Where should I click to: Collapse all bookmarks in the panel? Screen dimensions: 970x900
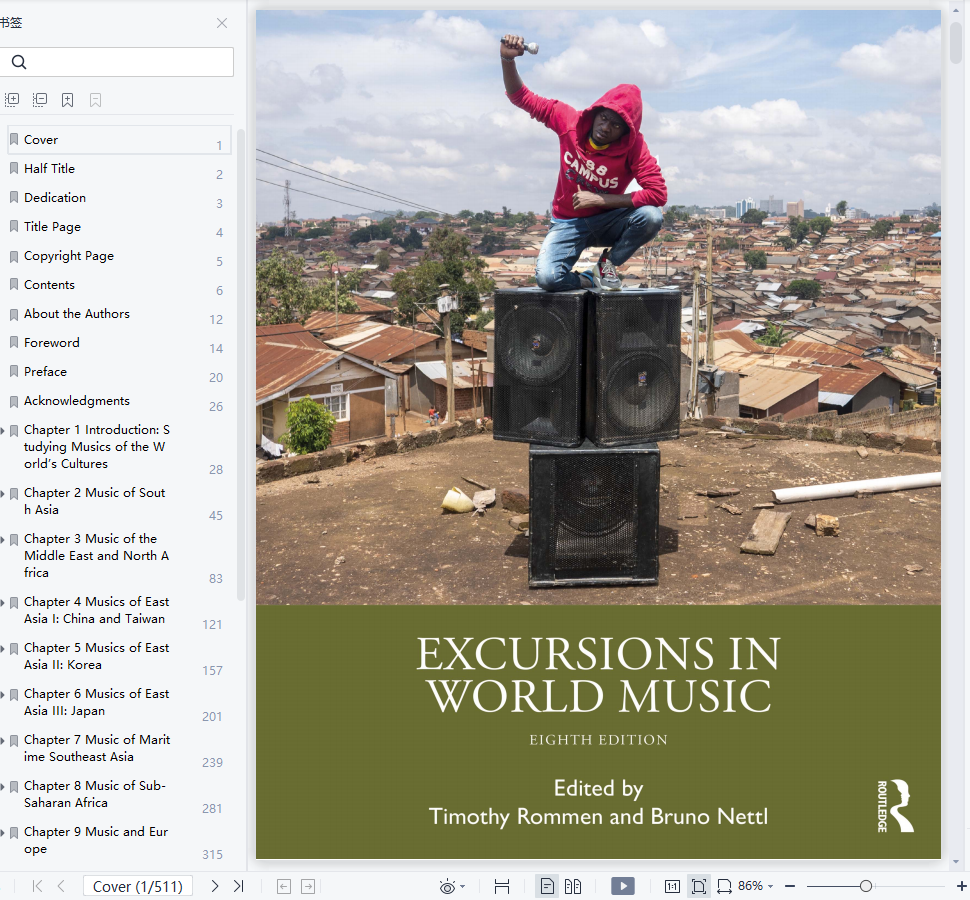point(40,100)
